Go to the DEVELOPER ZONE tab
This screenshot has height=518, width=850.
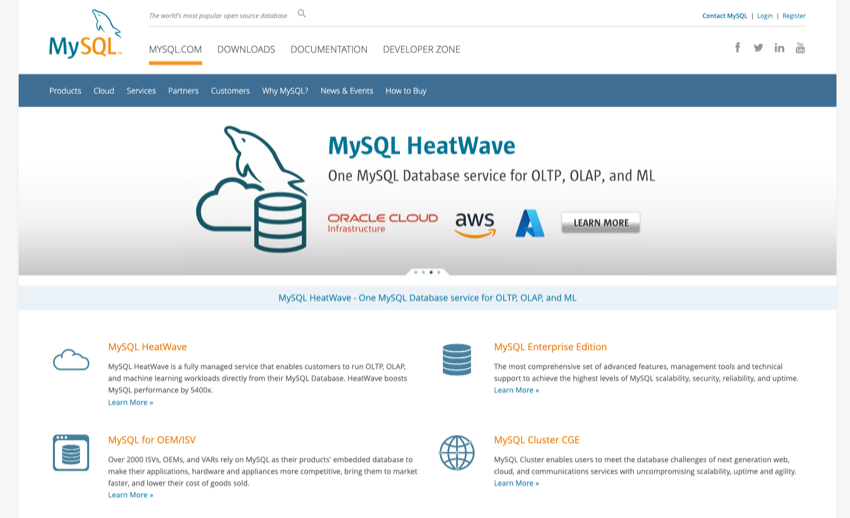[x=421, y=49]
